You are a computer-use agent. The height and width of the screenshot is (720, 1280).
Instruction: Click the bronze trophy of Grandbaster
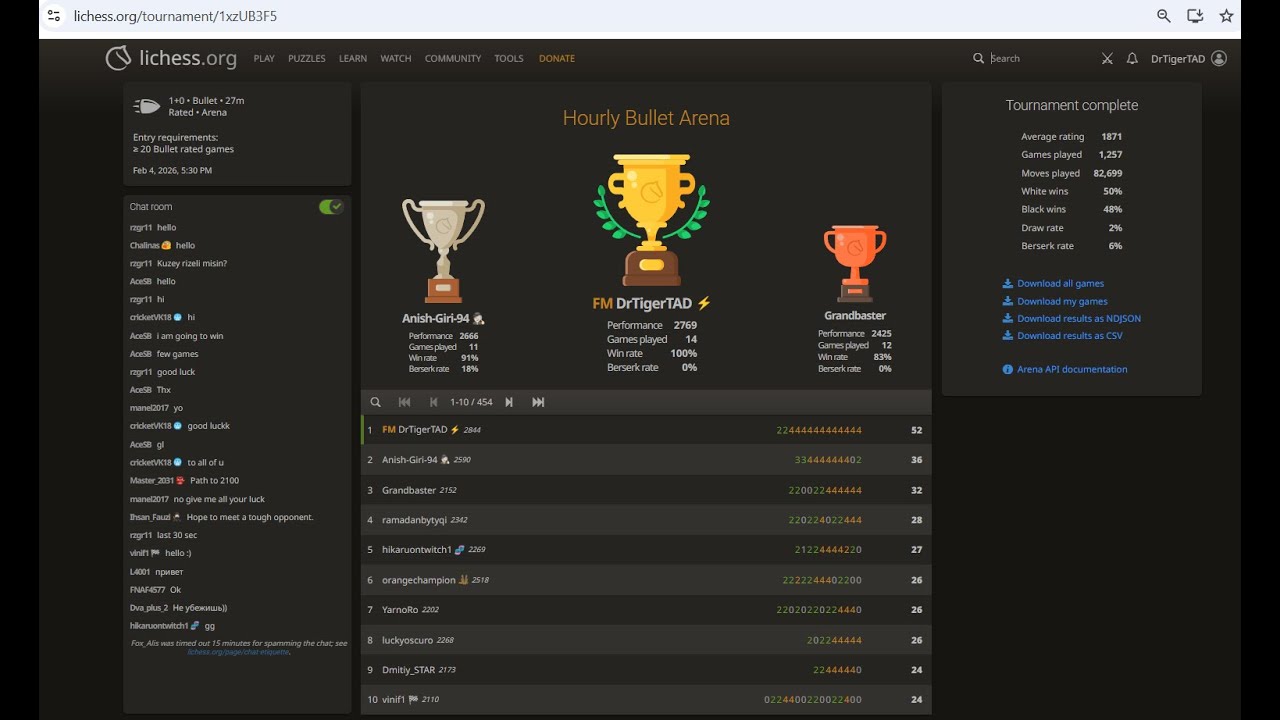(855, 263)
